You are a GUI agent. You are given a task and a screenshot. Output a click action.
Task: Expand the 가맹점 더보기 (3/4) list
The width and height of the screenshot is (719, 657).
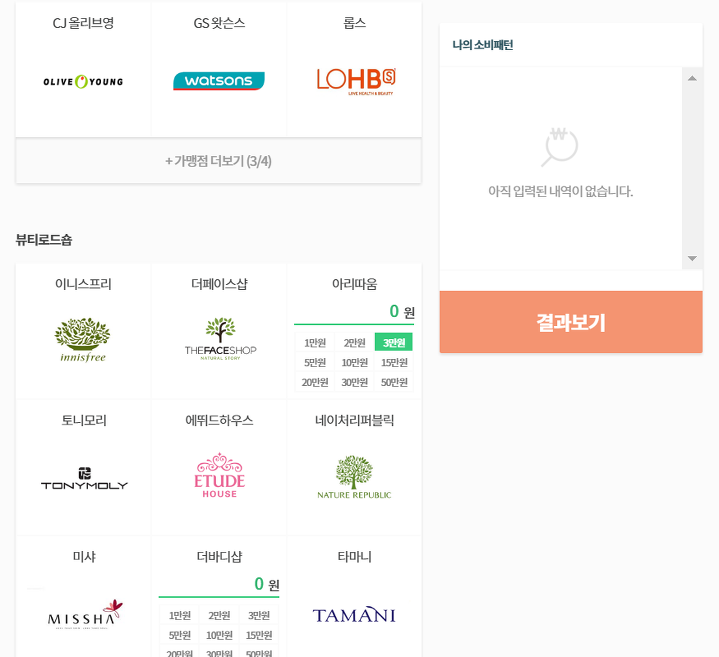218,161
